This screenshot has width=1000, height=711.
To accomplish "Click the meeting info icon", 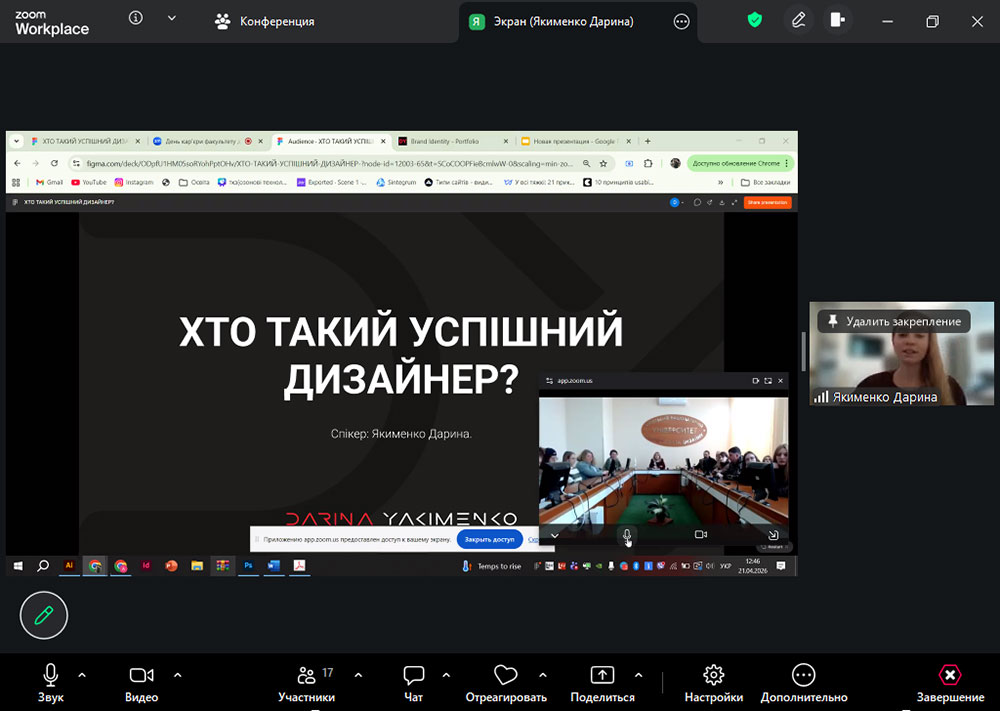I will 136,19.
